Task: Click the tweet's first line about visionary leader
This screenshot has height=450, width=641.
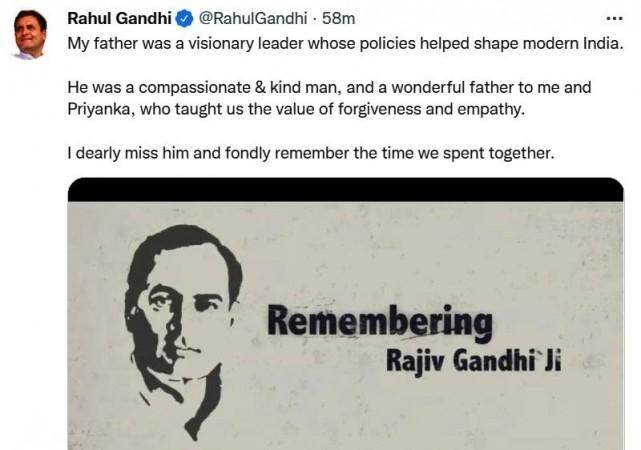Action: (x=351, y=45)
